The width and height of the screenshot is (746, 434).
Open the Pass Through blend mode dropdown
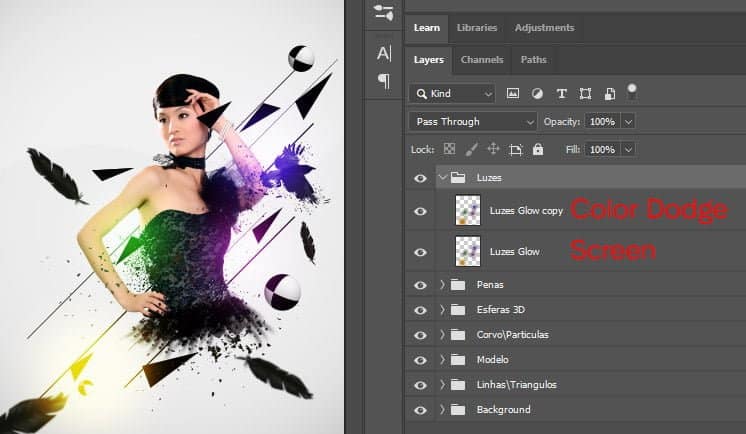click(472, 122)
